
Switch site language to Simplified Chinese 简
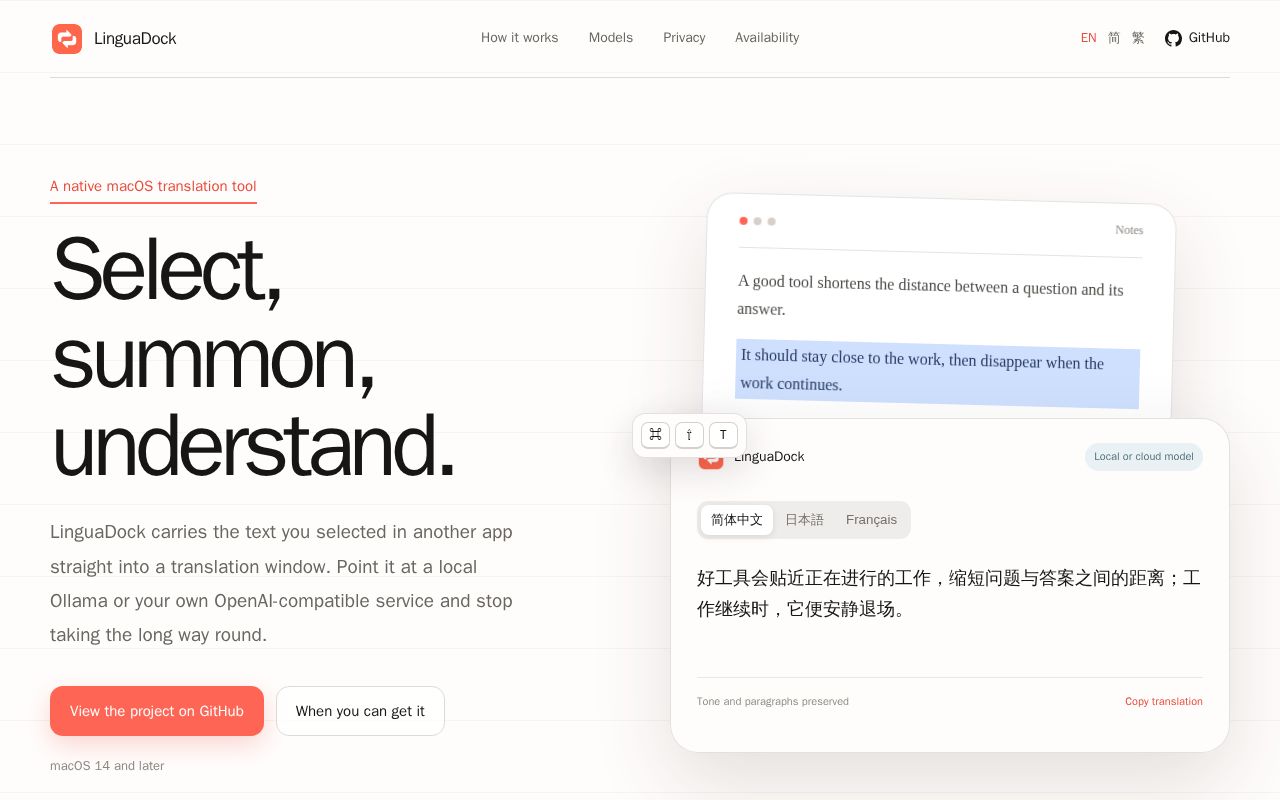coord(1114,38)
